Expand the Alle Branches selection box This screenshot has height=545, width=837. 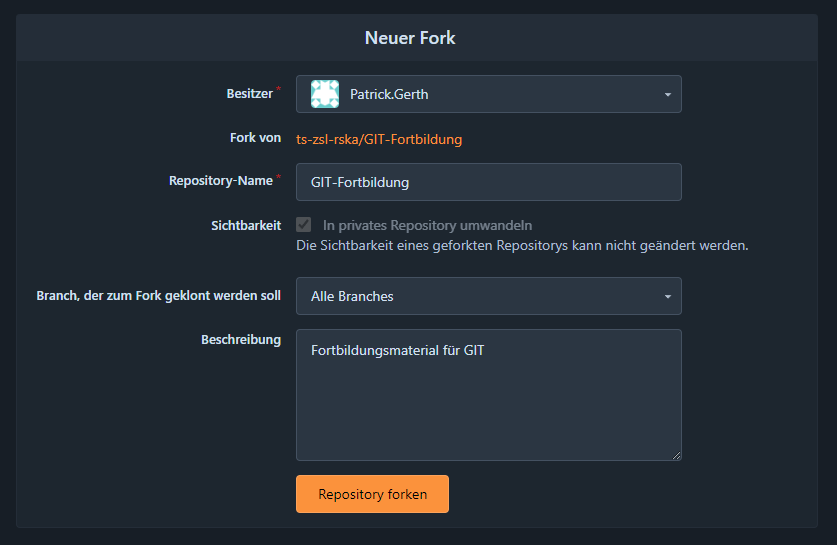488,296
